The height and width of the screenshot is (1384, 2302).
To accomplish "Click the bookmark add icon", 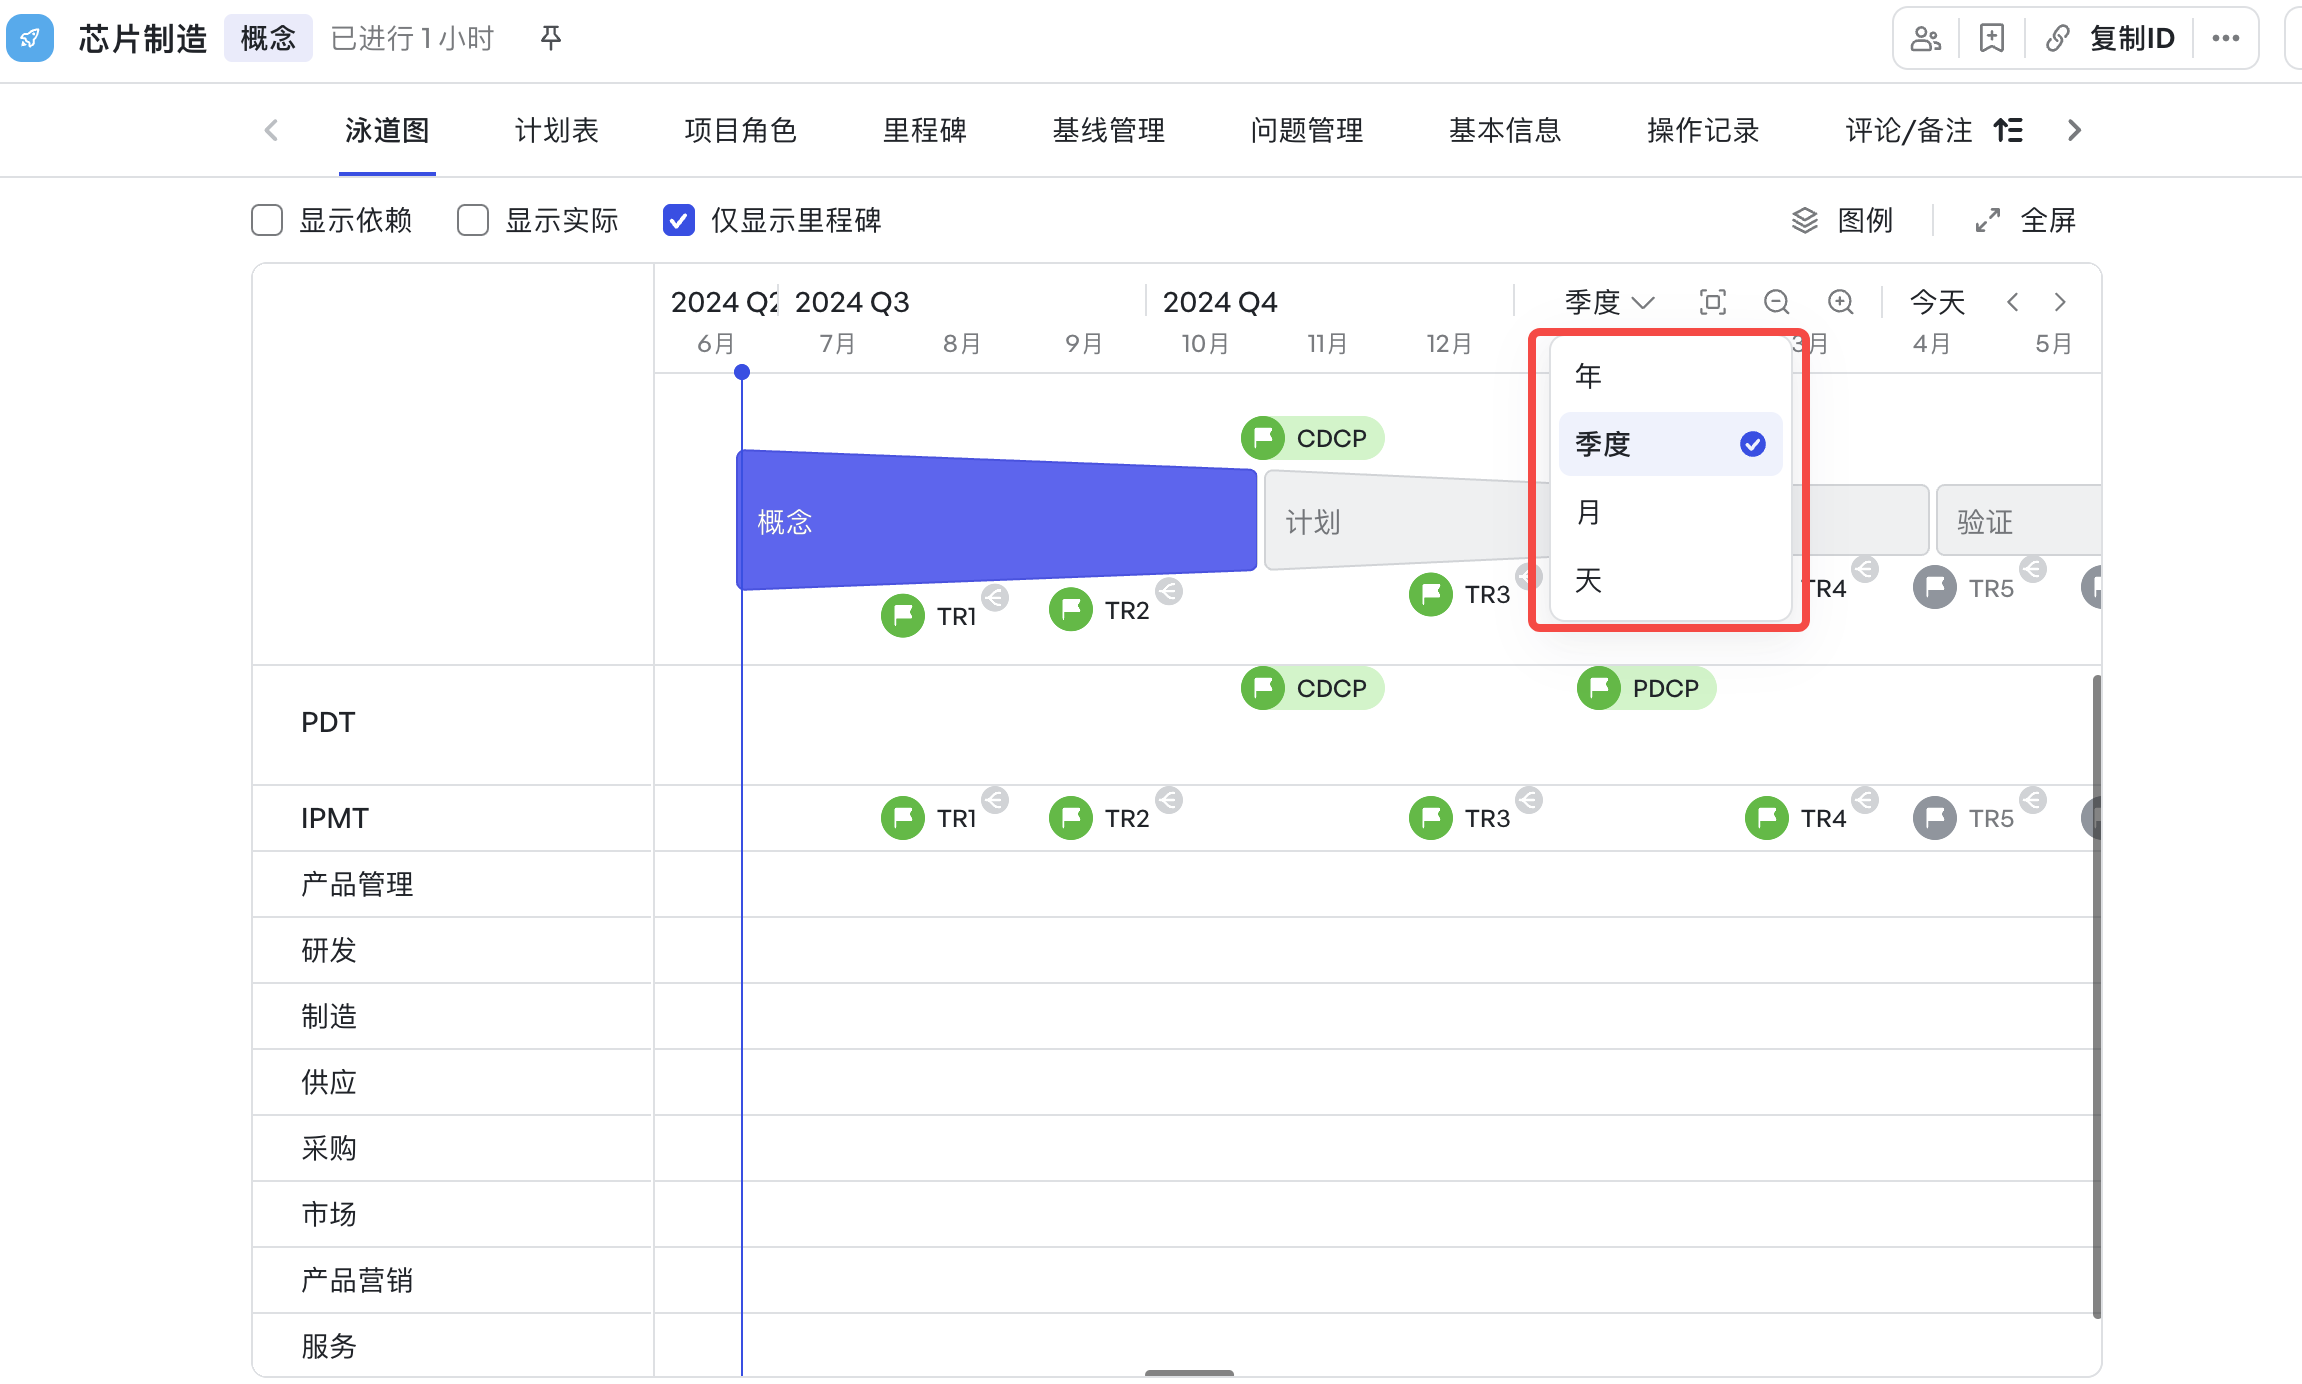I will [1992, 38].
